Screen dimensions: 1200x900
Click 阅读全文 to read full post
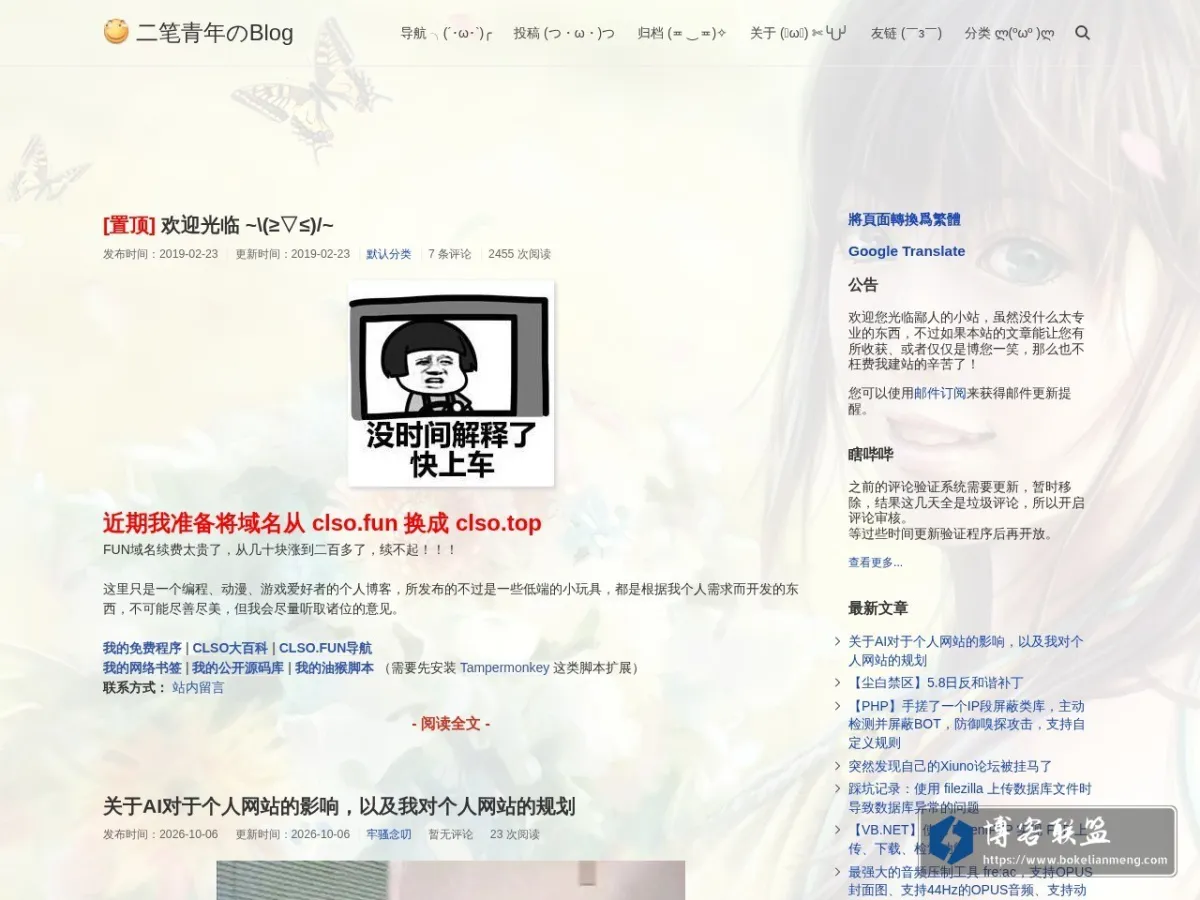(x=451, y=723)
